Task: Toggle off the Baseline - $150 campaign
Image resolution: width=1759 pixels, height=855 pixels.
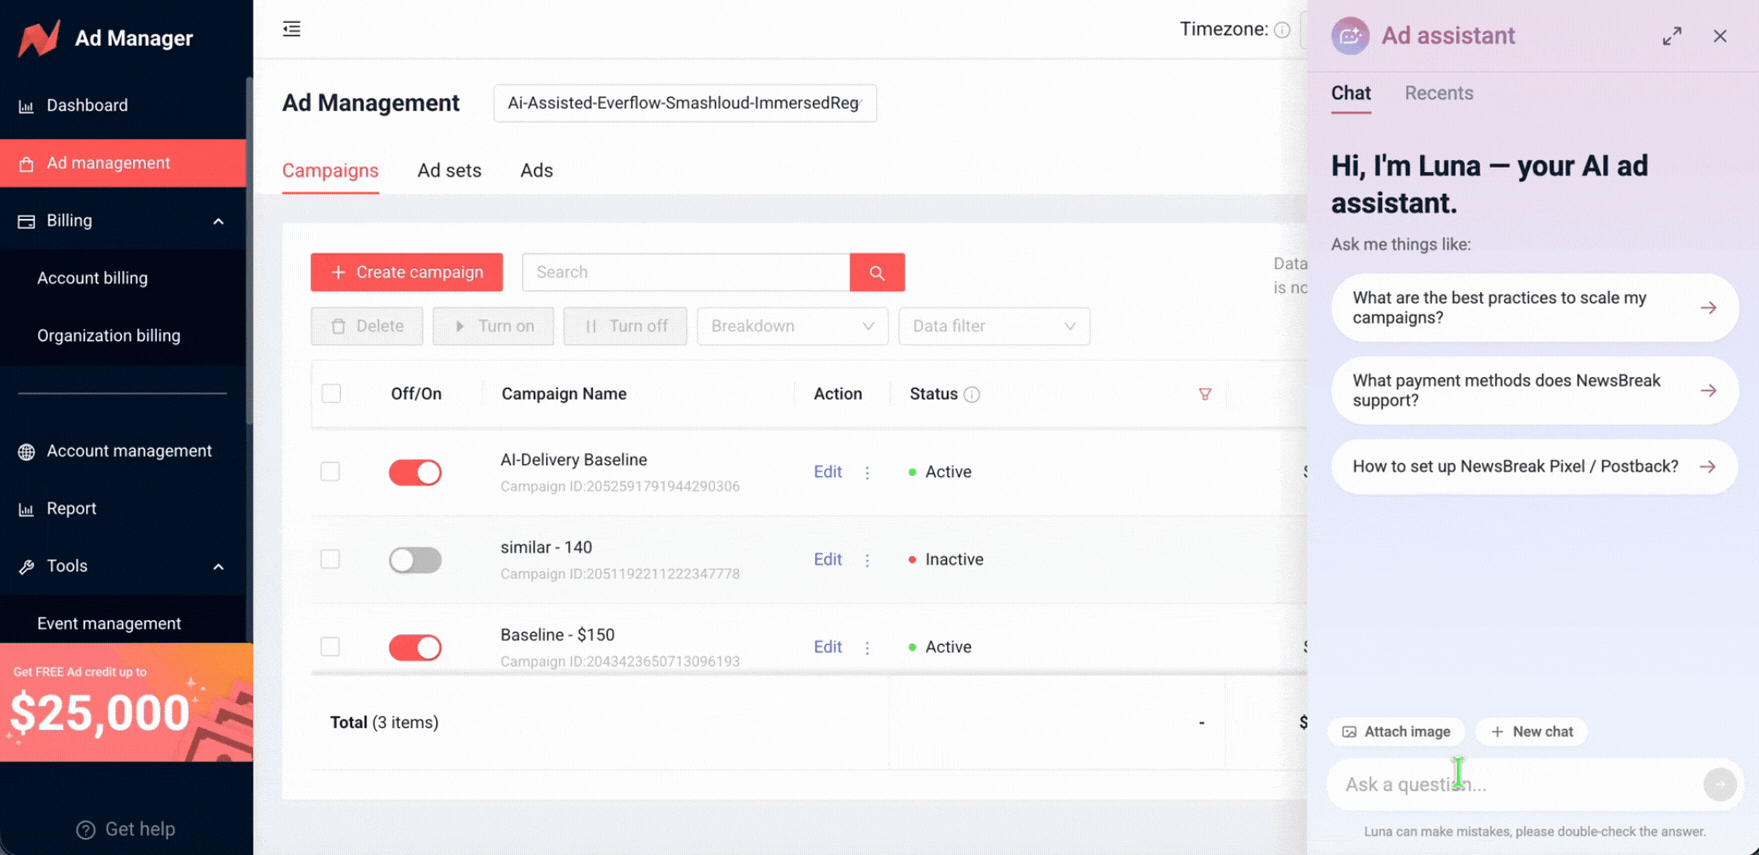Action: click(x=415, y=647)
